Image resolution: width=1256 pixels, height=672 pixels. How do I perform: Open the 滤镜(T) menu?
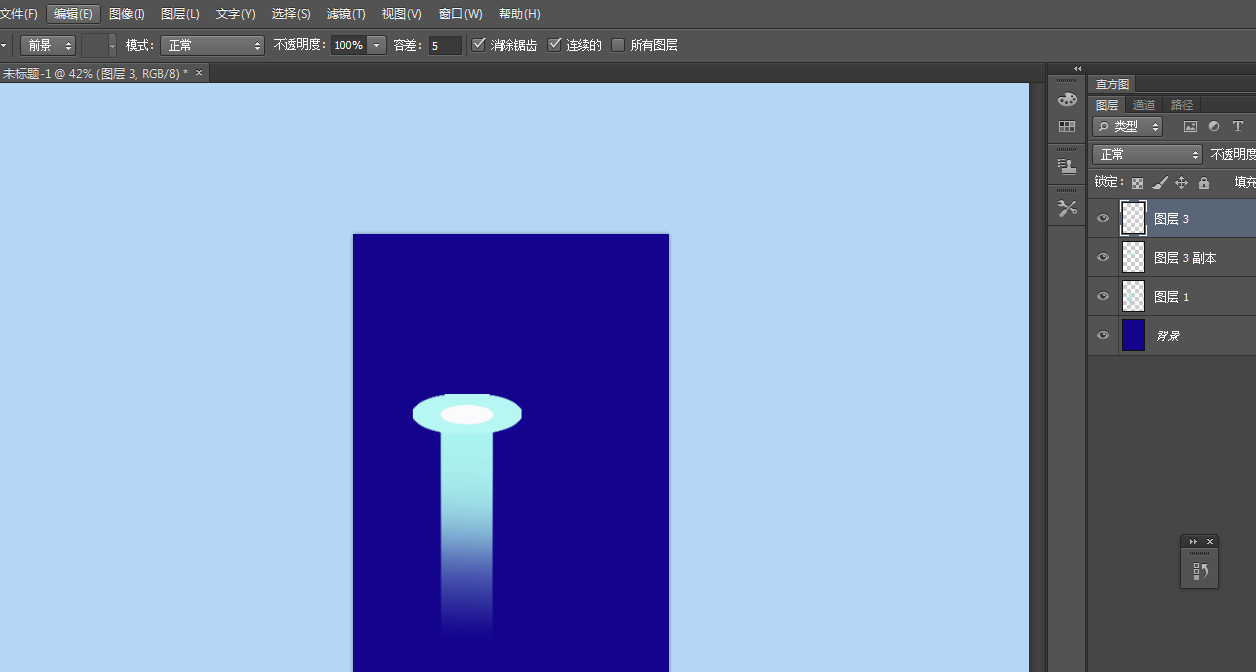[x=346, y=14]
